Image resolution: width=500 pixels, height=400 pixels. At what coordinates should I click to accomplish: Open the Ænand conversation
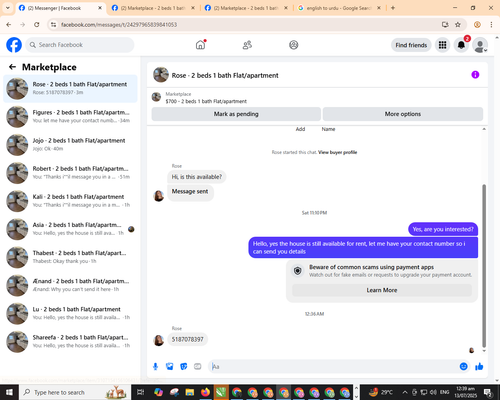coord(70,285)
